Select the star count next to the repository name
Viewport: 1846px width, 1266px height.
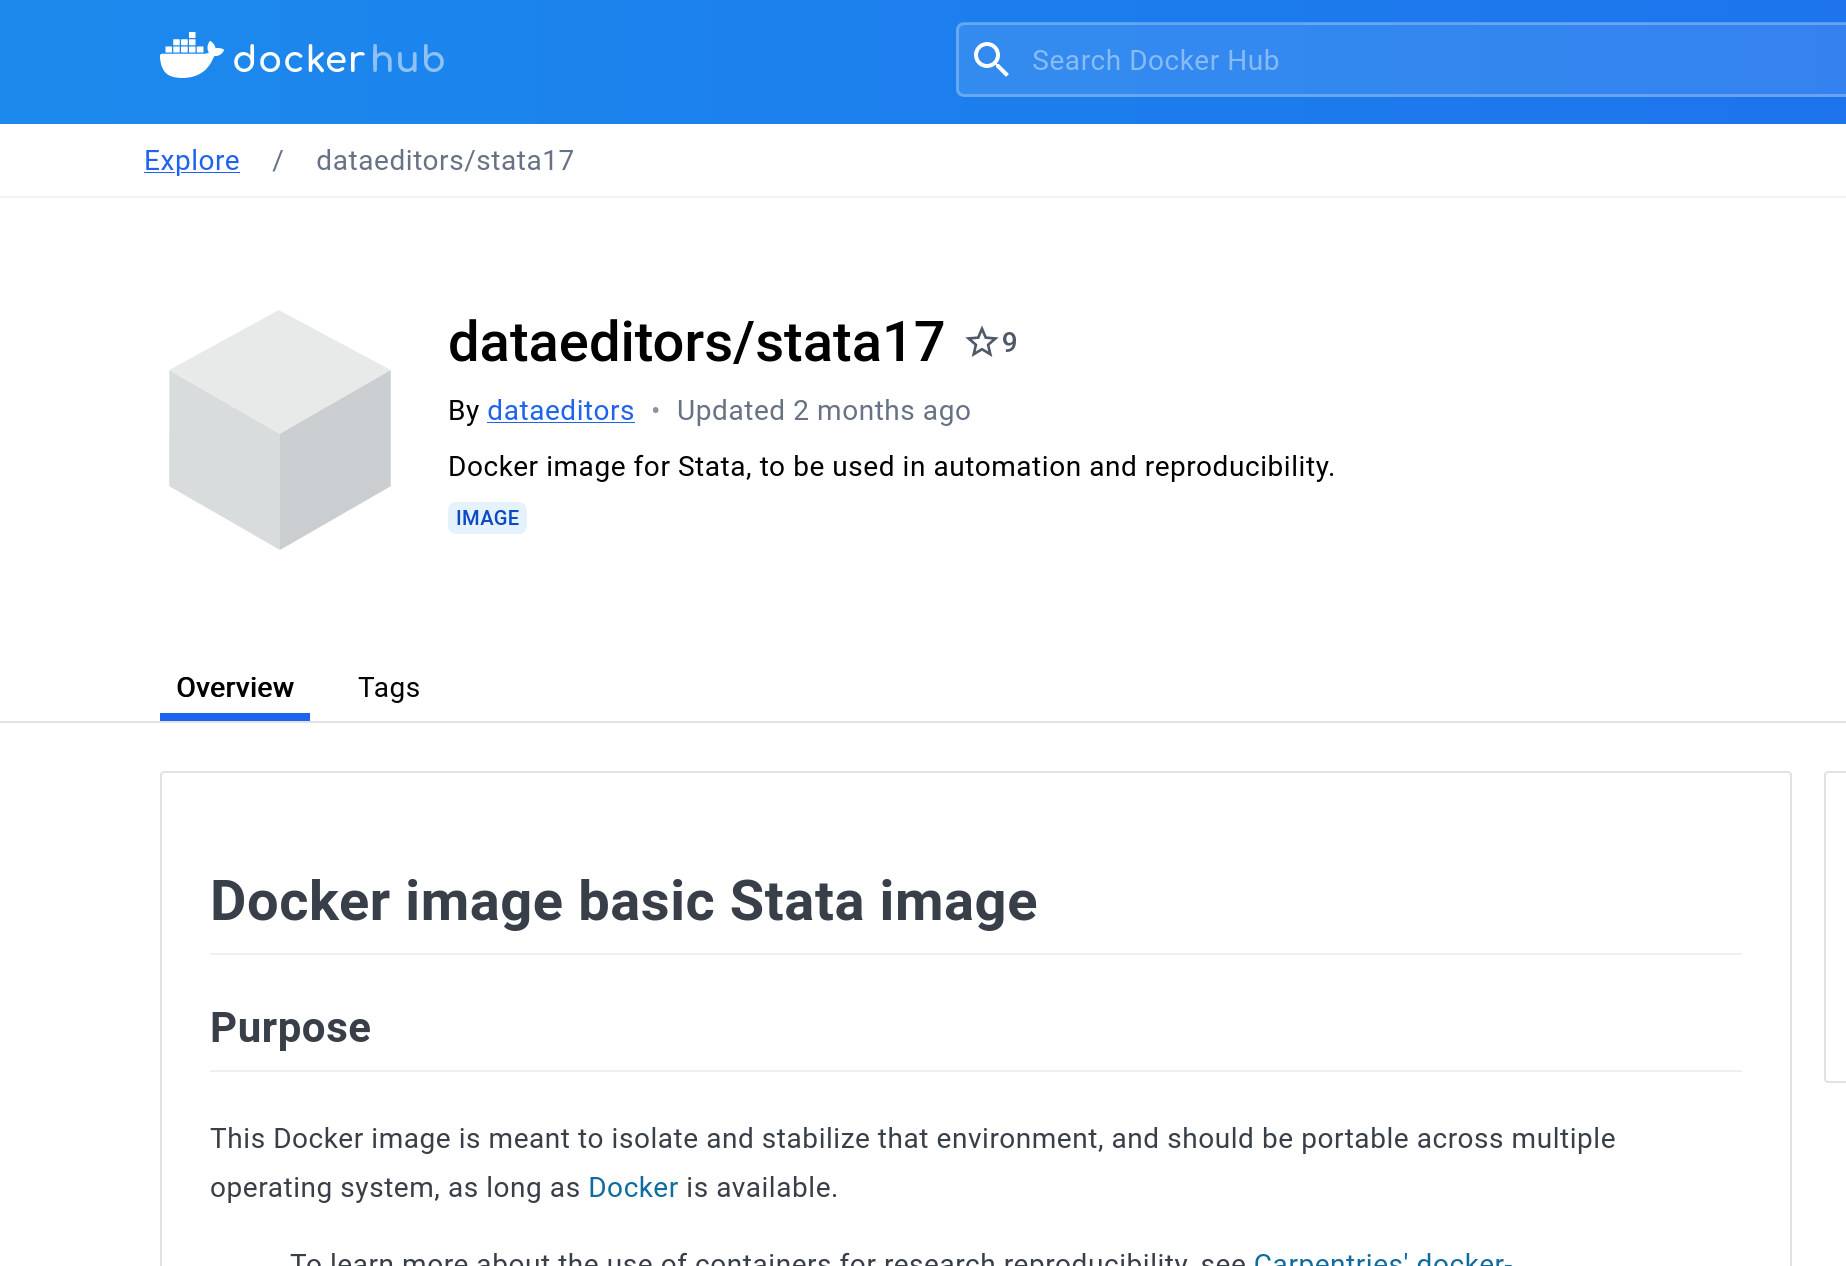tap(1009, 342)
